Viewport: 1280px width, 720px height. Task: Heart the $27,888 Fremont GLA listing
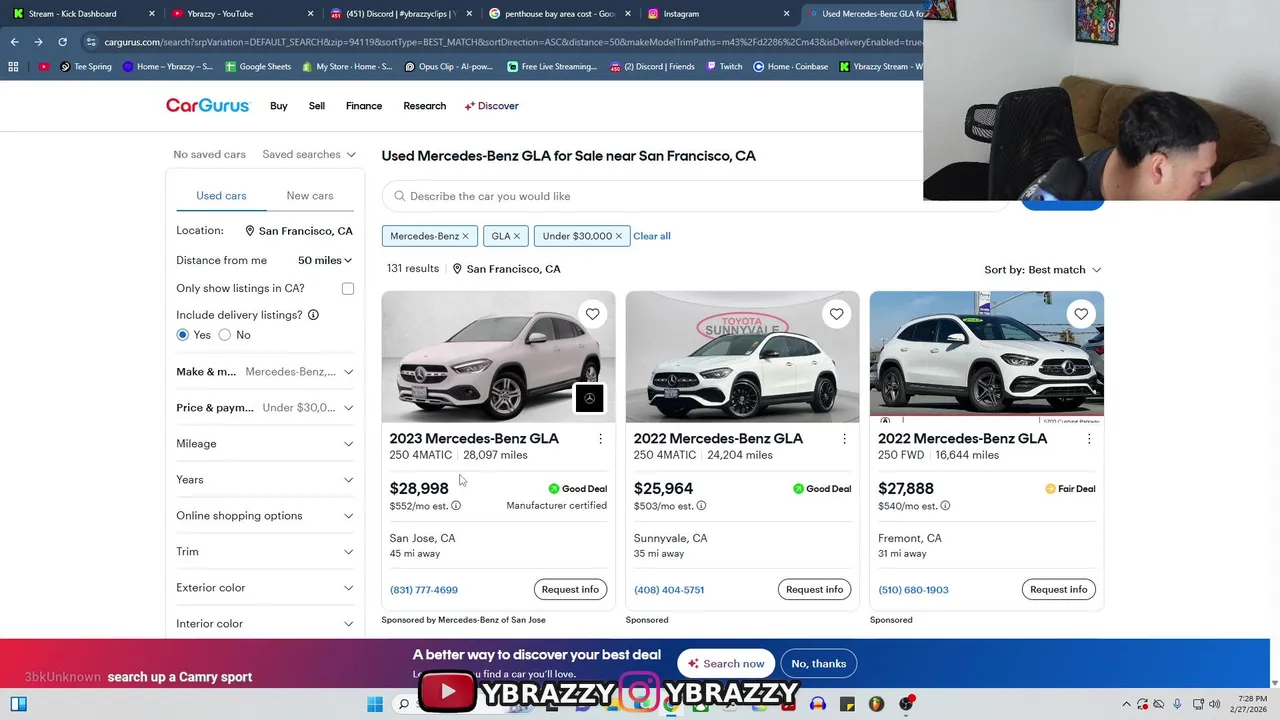[x=1081, y=314]
